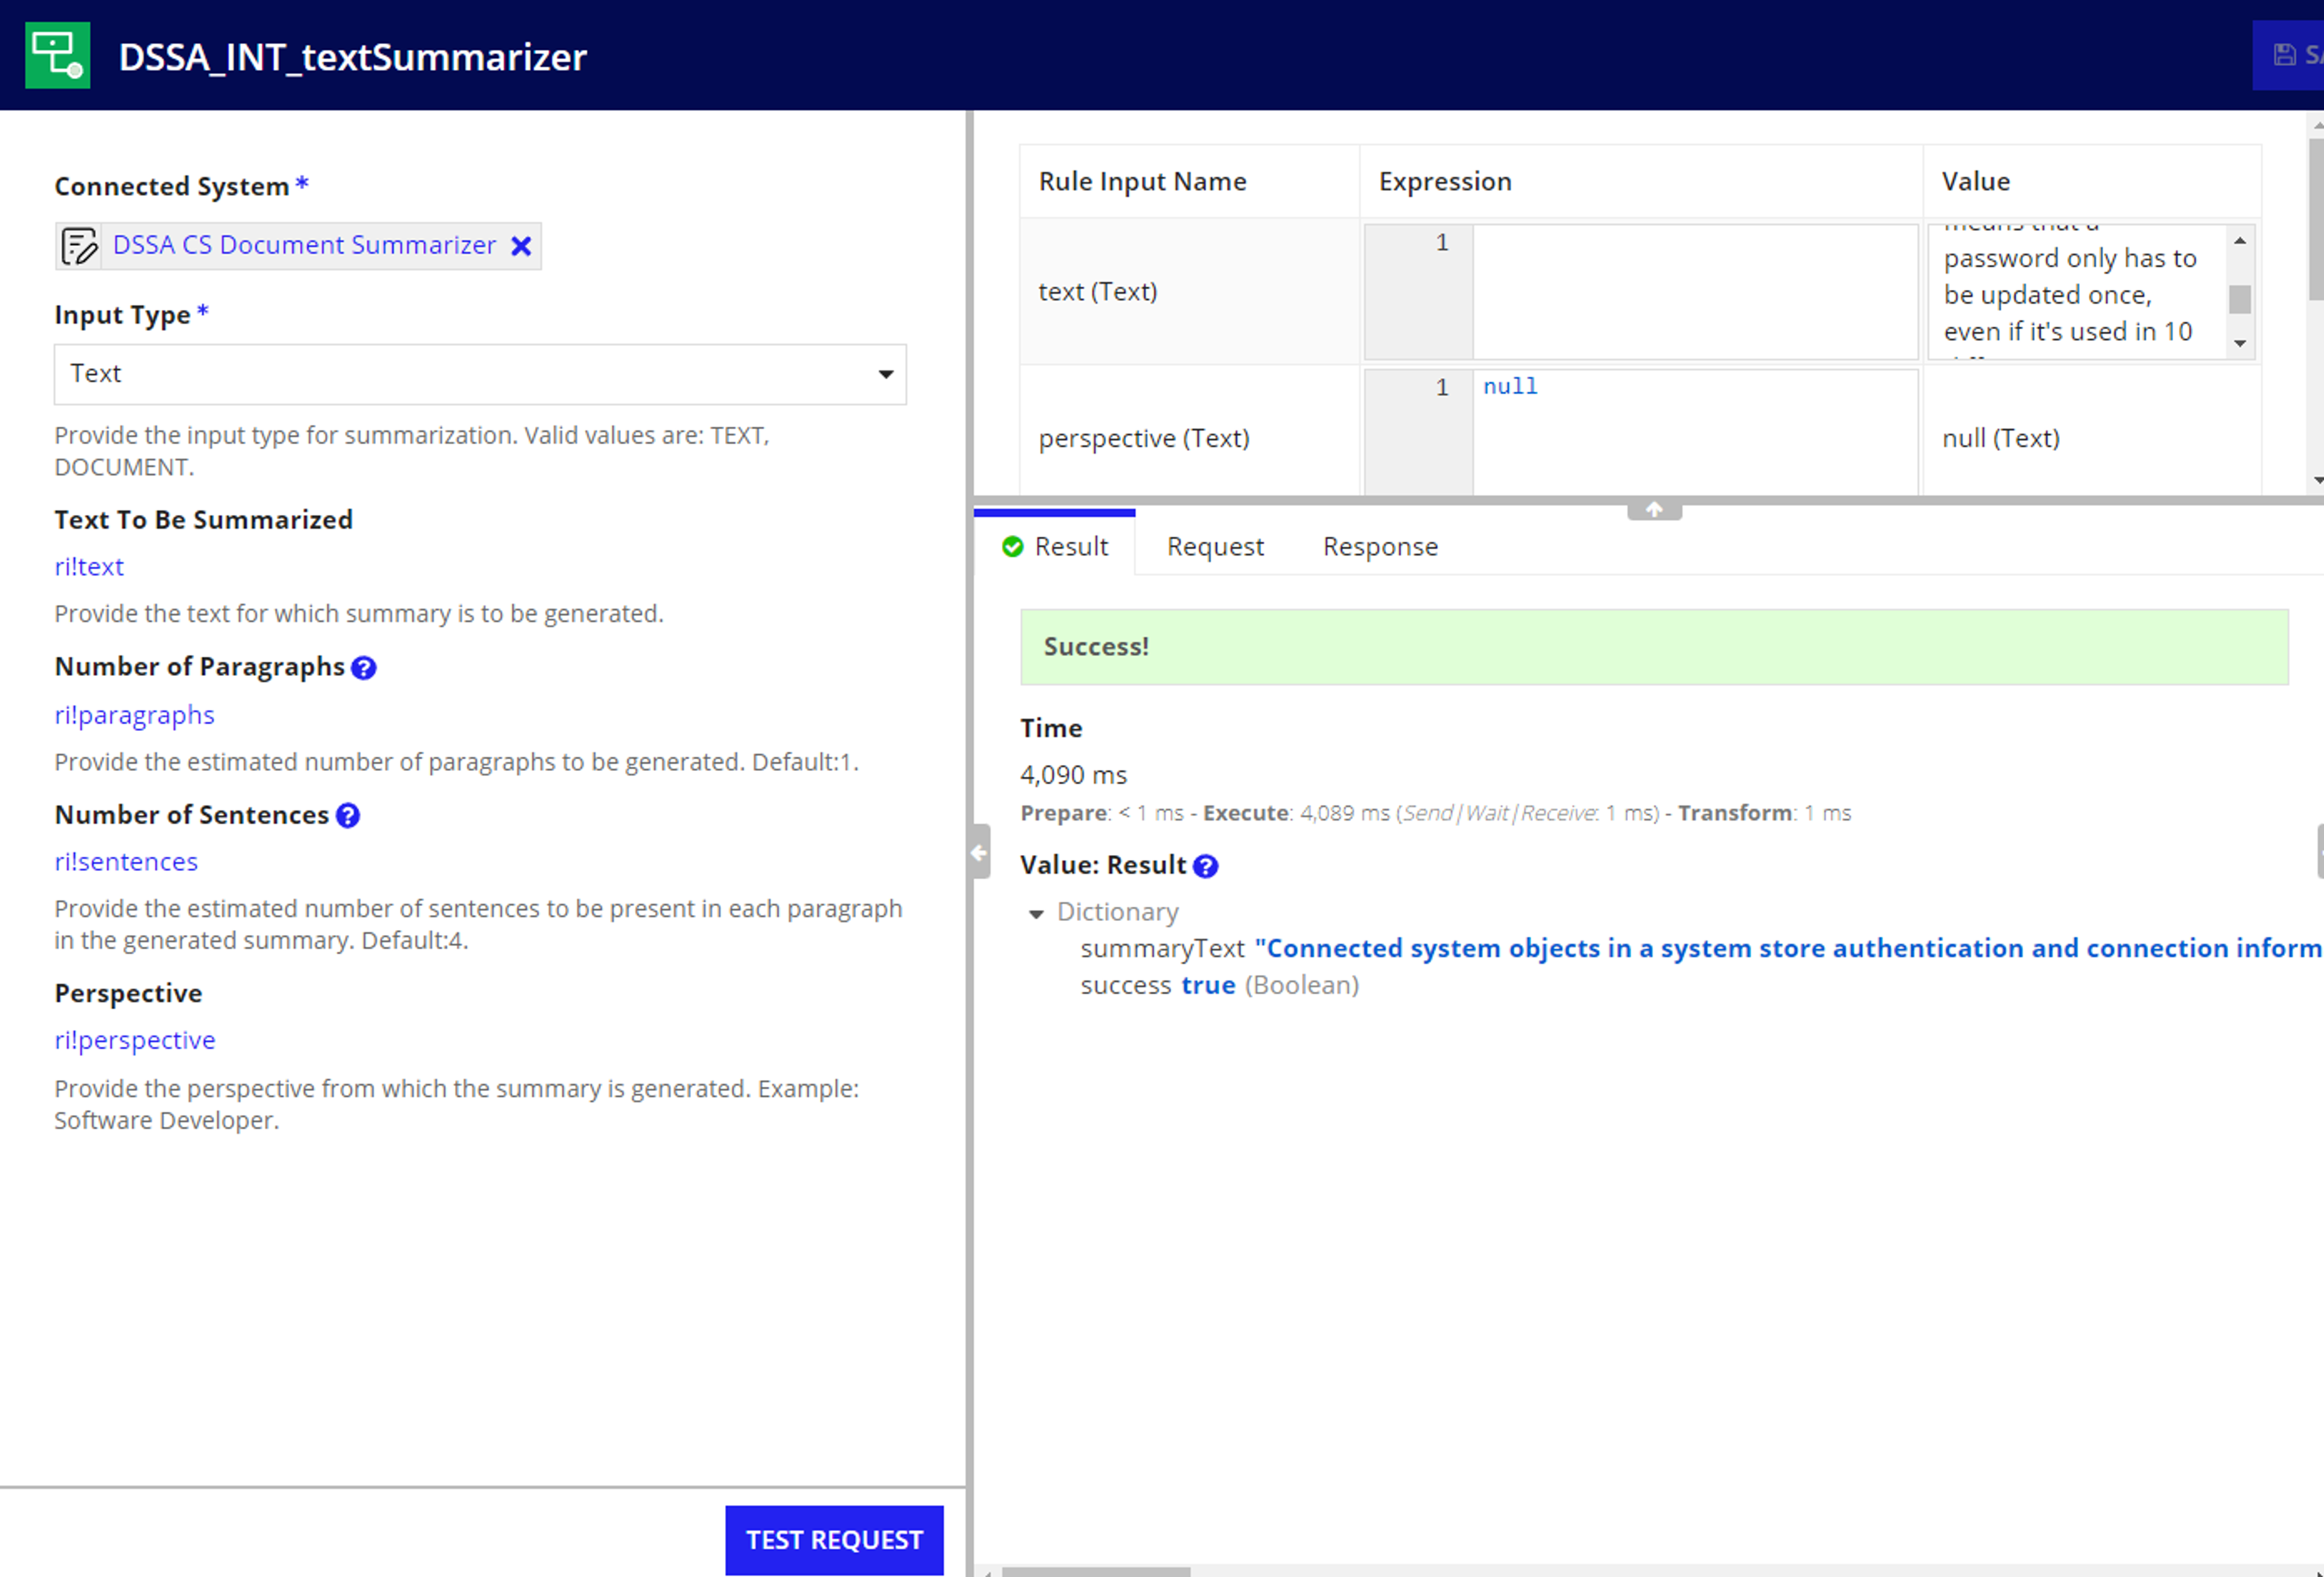
Task: Expand result pane using up-arrow handle
Action: click(x=1654, y=510)
